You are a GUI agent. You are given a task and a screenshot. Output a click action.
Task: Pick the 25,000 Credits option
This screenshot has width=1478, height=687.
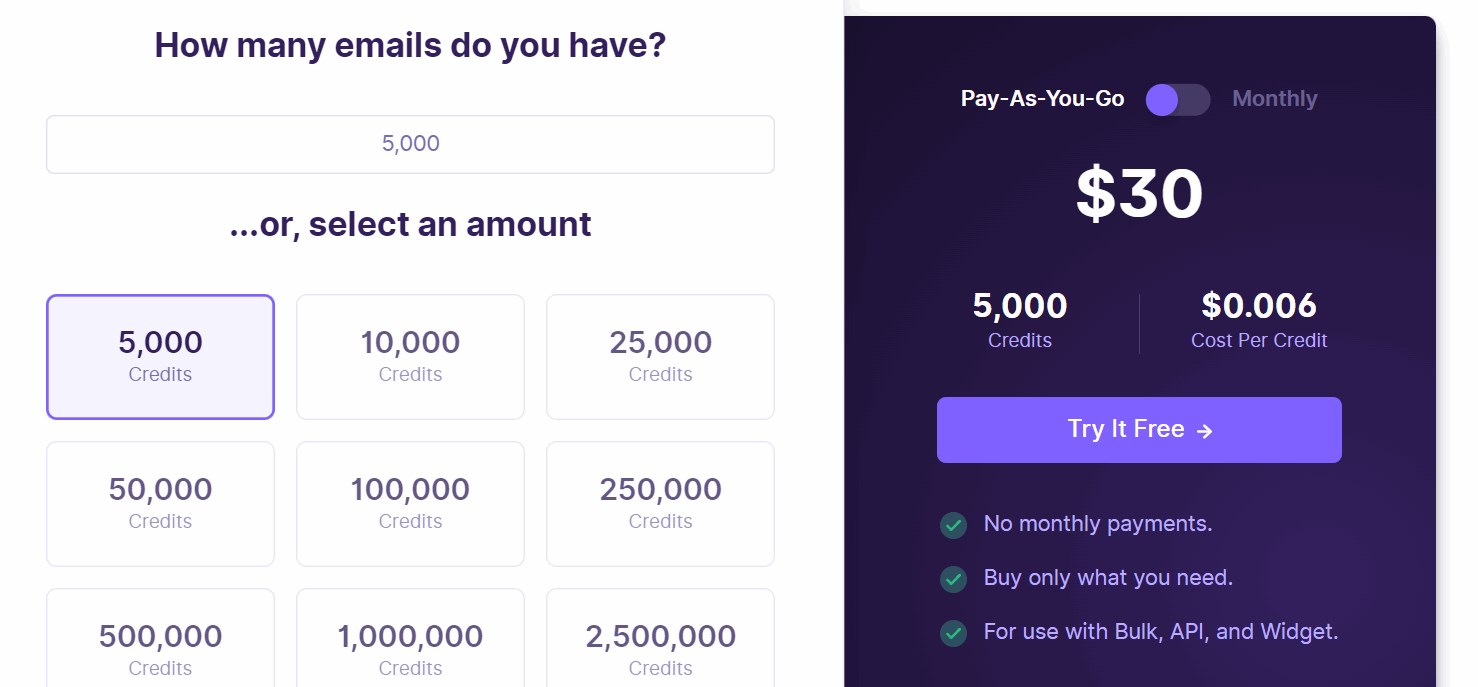[660, 356]
